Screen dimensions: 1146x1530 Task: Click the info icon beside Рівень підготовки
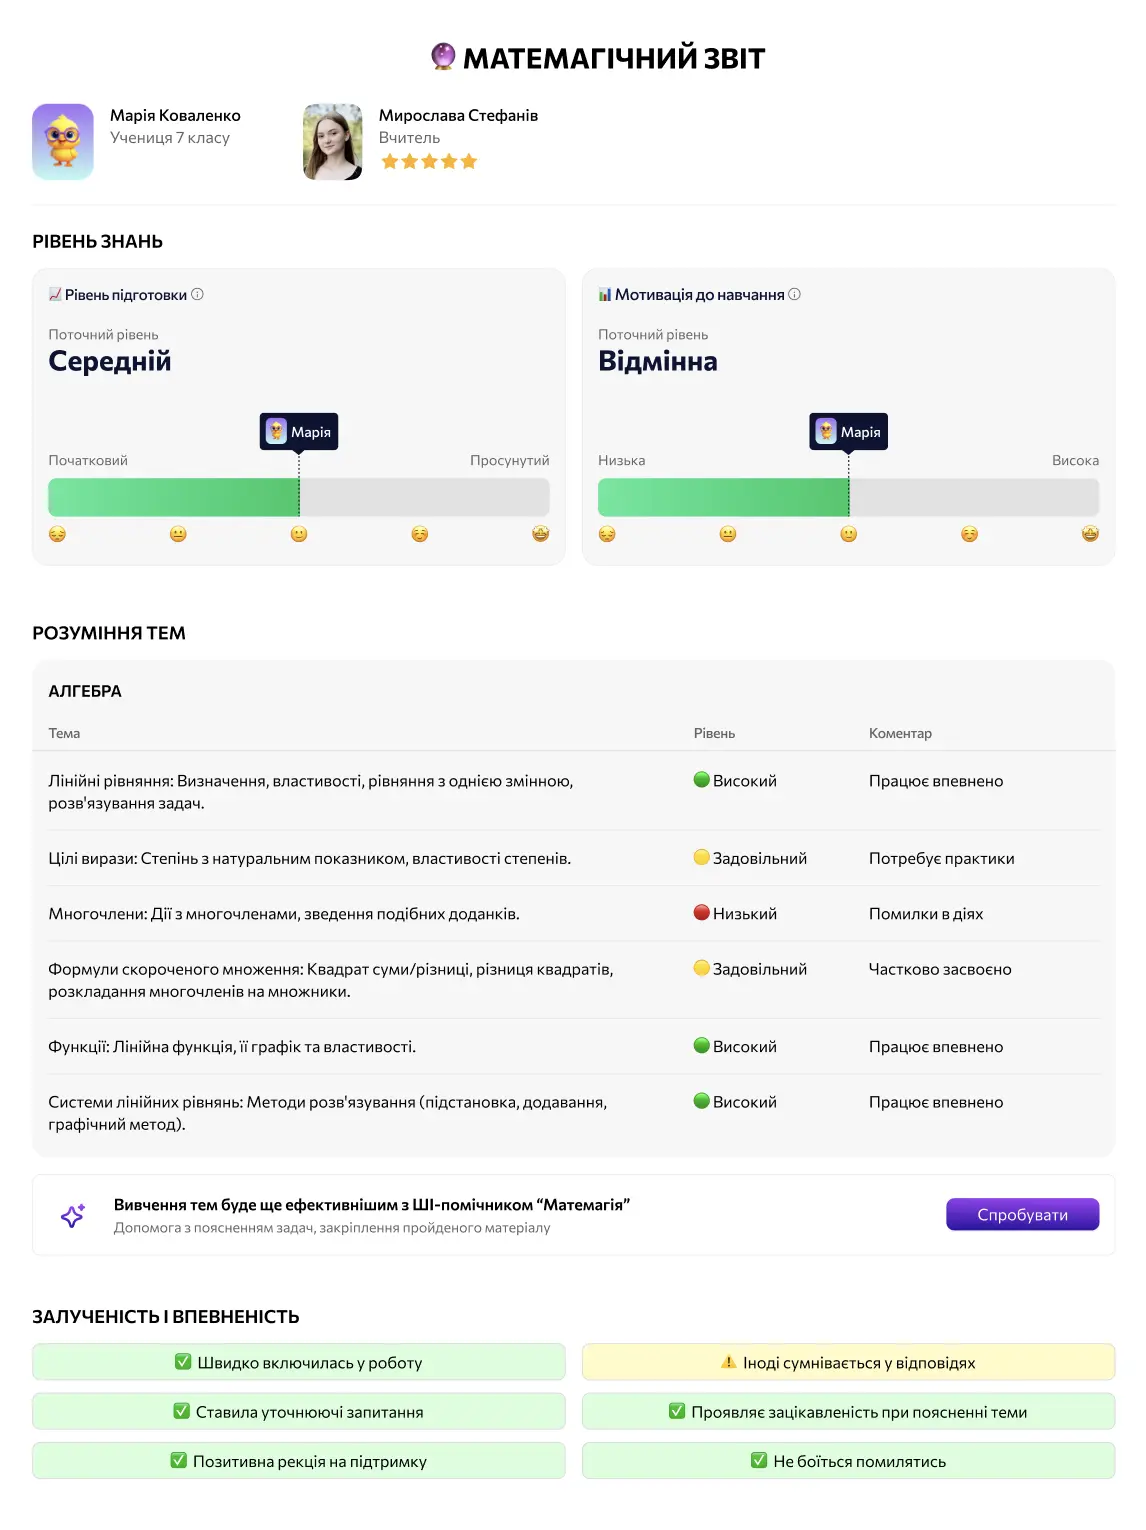pyautogui.click(x=197, y=294)
